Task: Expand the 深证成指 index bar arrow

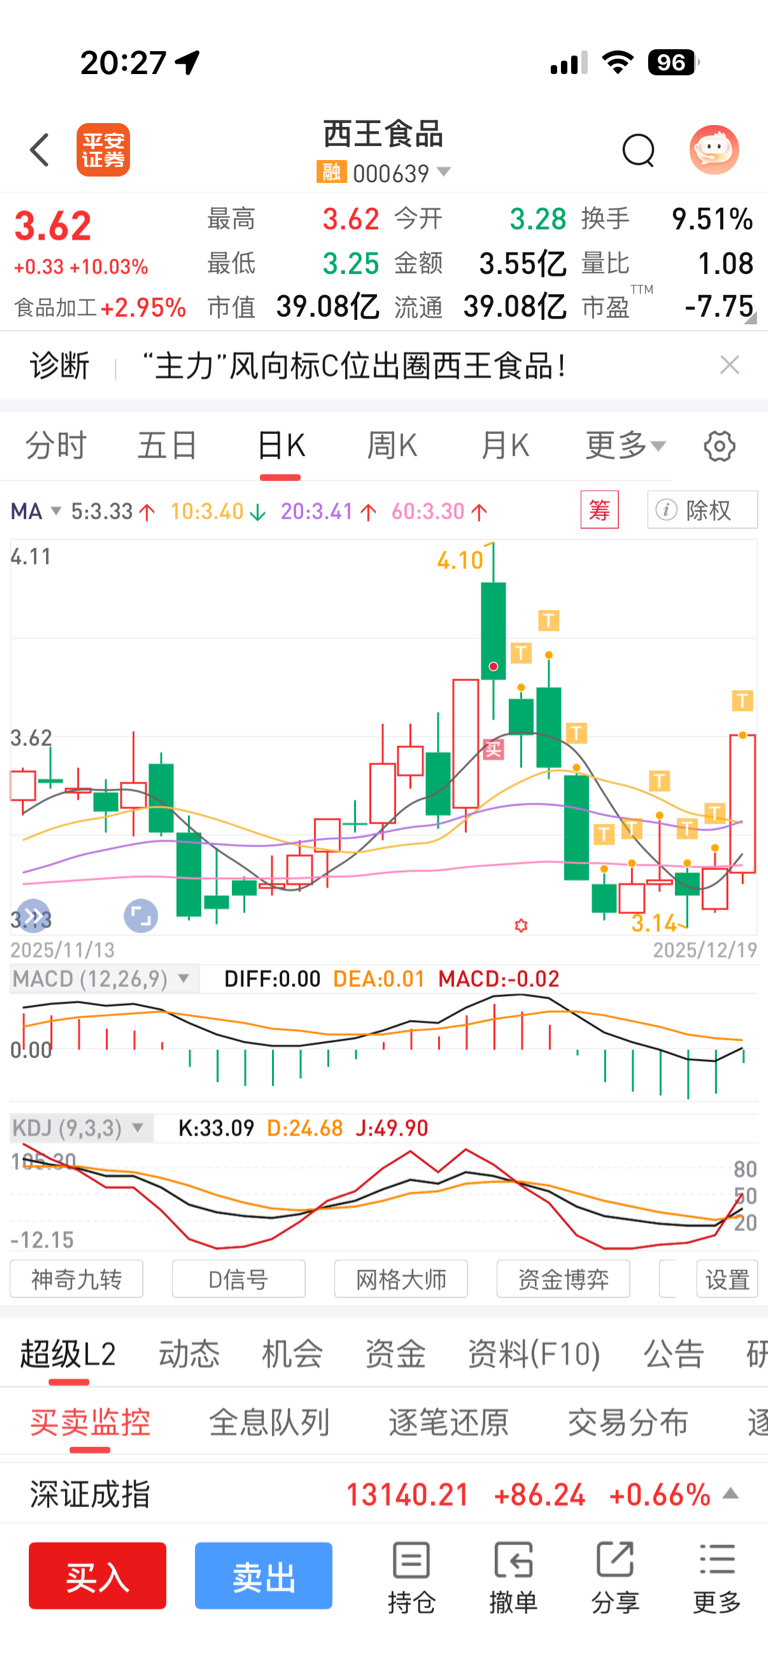Action: (x=731, y=1493)
